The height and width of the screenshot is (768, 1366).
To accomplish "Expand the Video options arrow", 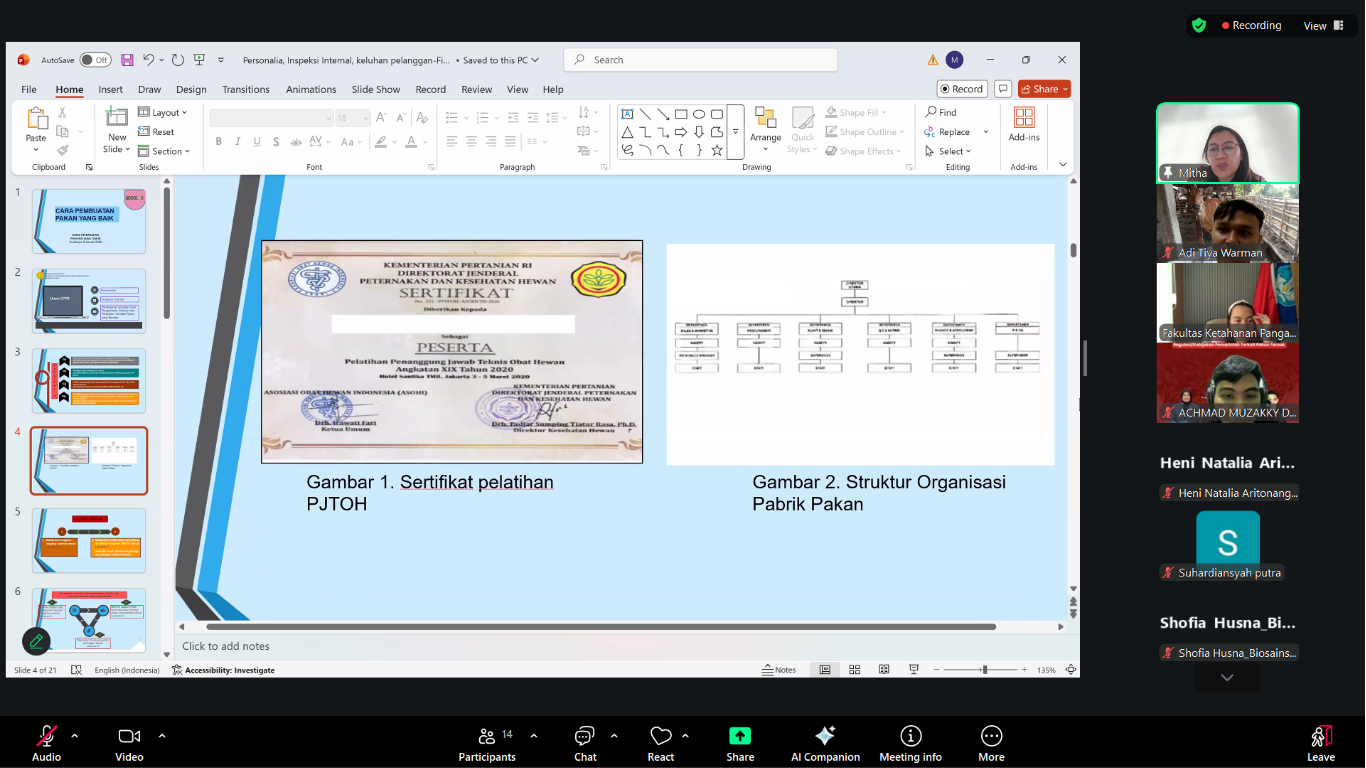I will 162,736.
